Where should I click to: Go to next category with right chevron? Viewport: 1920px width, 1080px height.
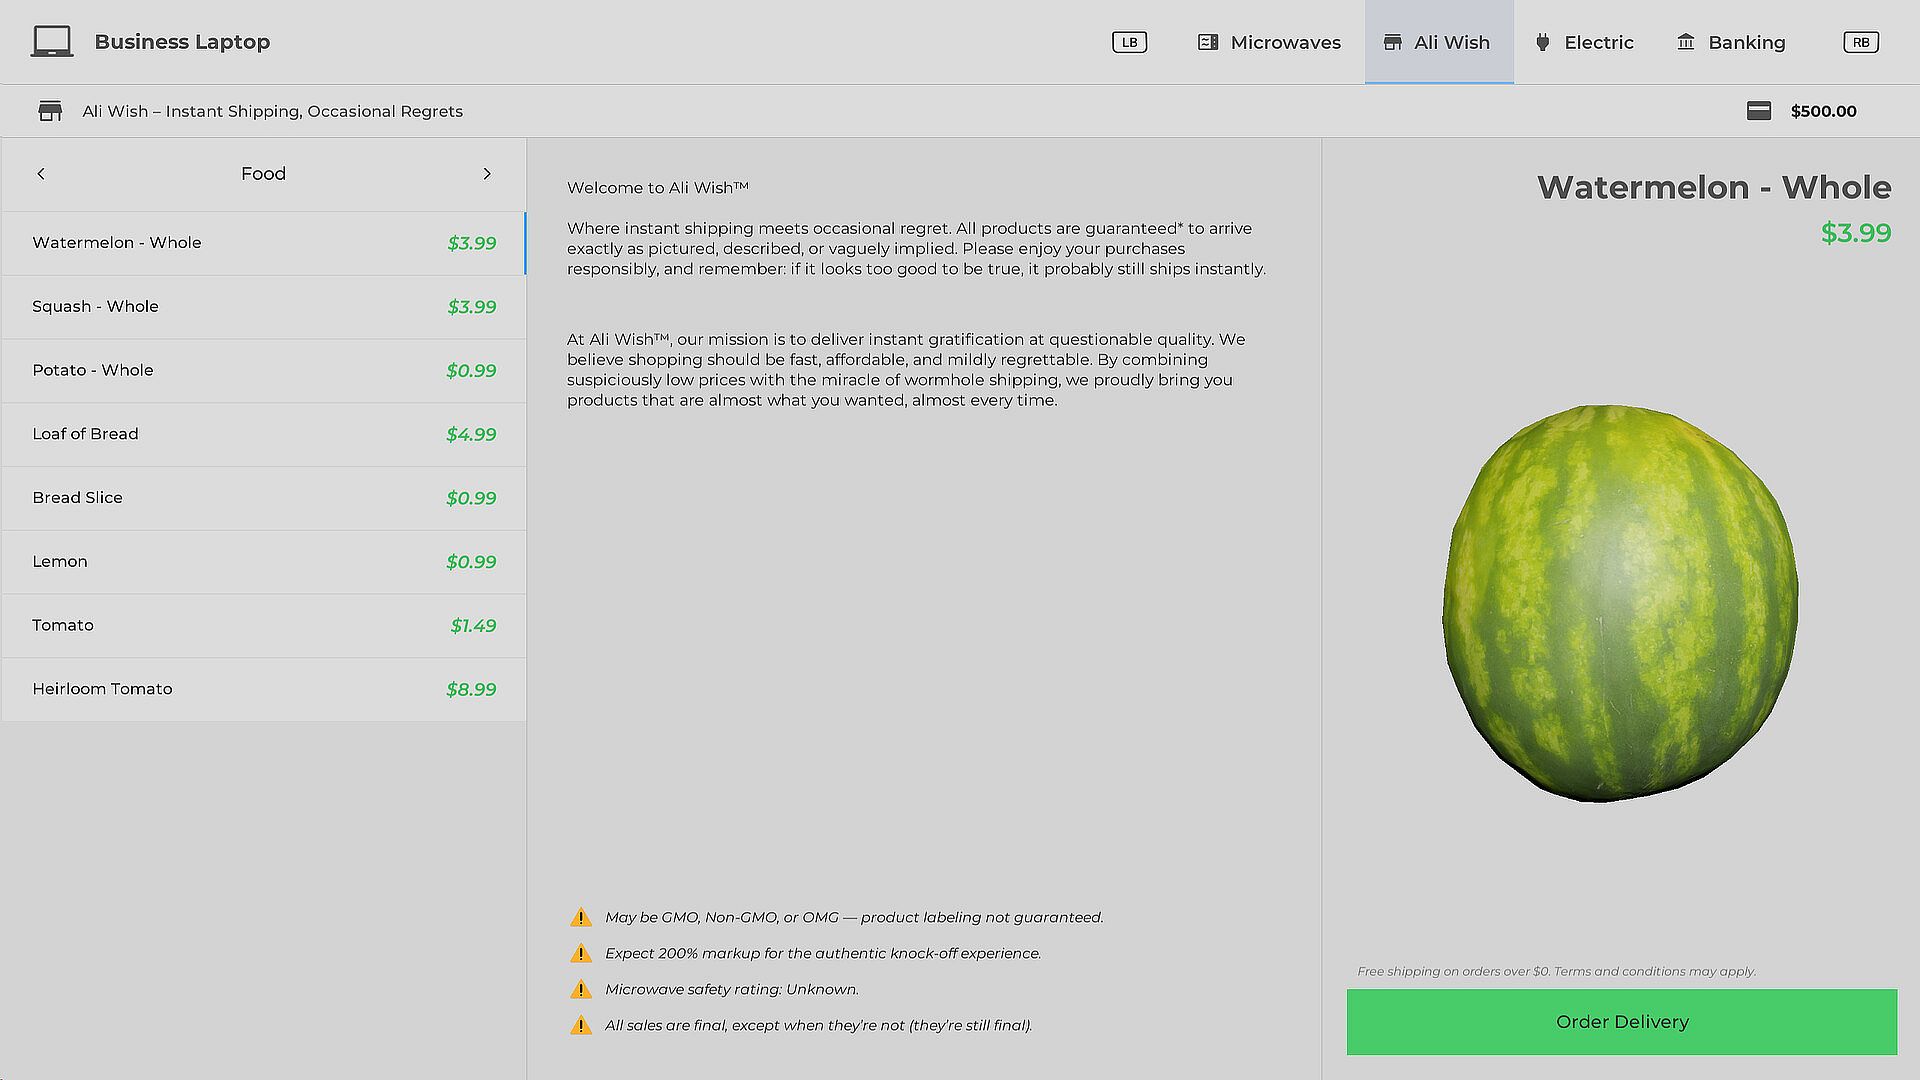point(487,174)
